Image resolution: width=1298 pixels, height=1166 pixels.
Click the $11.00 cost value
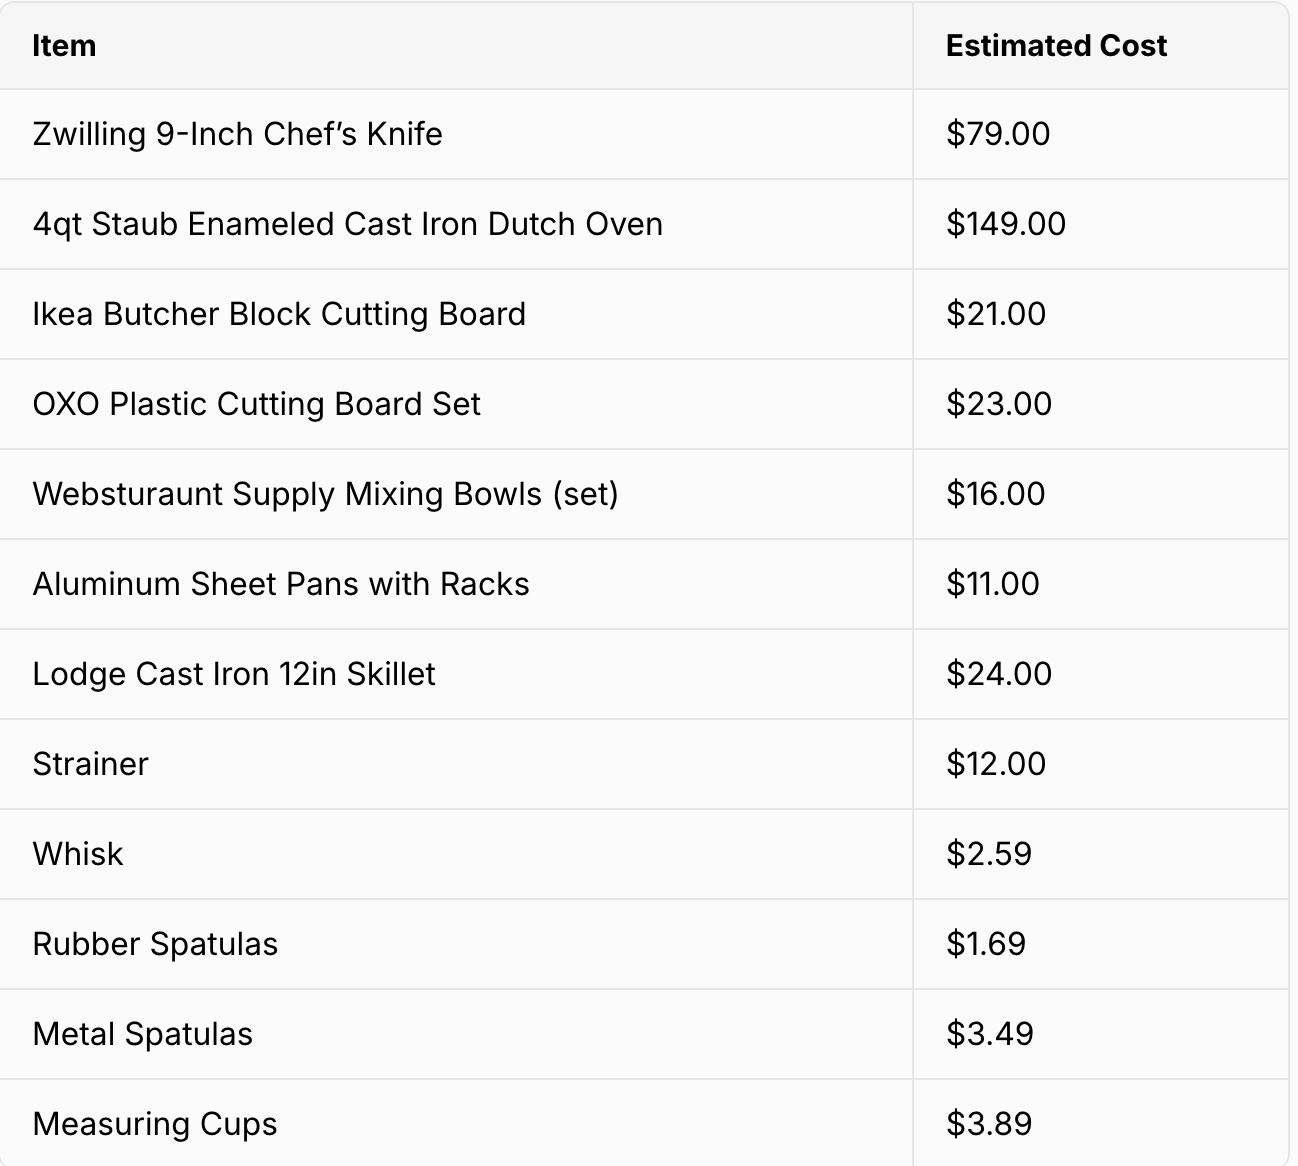993,584
